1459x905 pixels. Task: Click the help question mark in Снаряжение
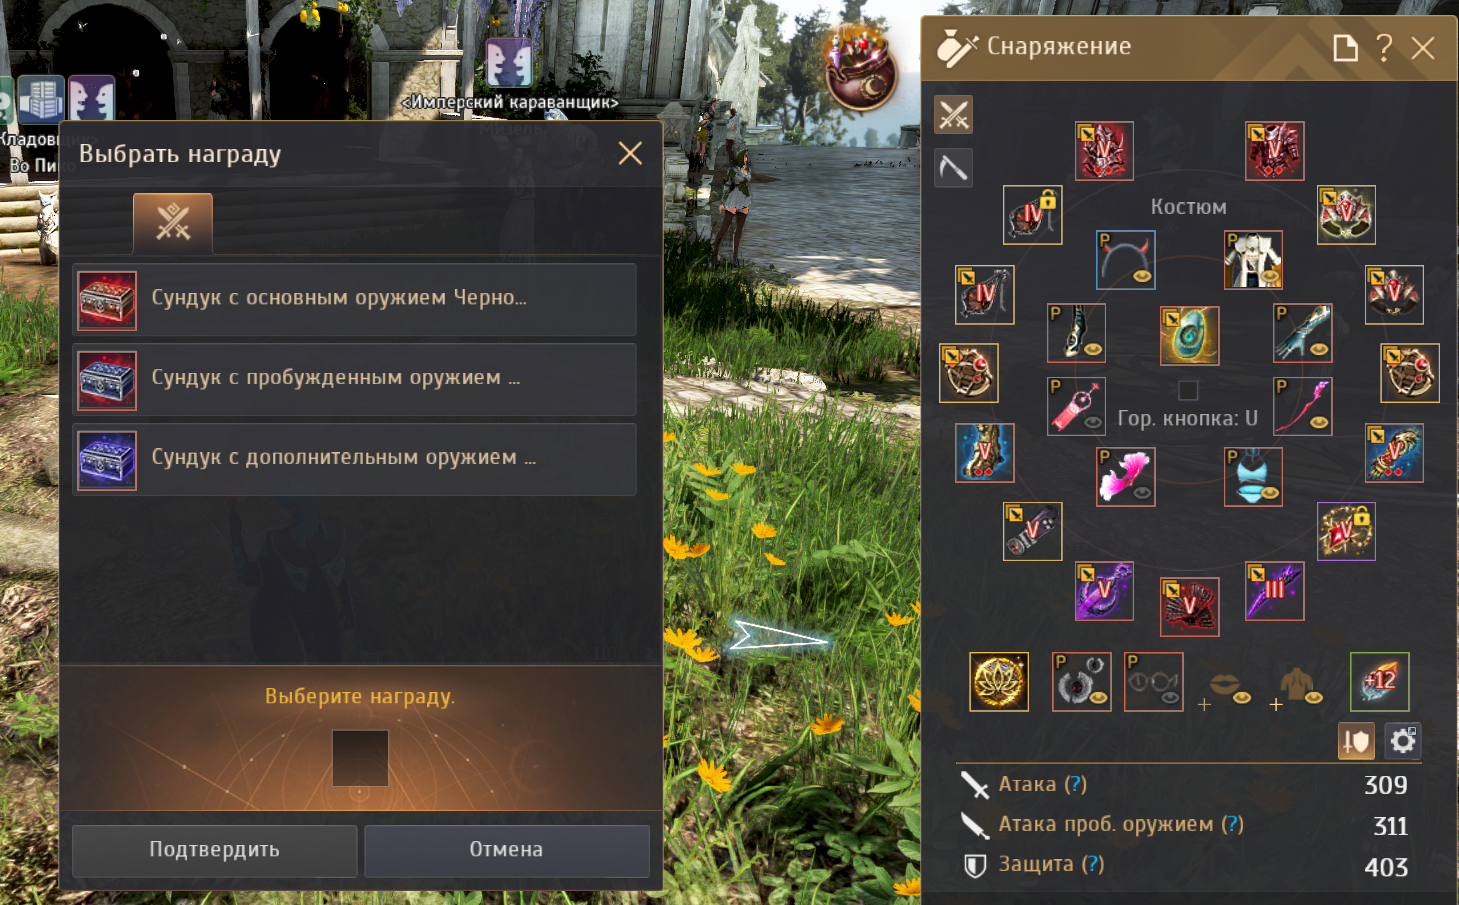pyautogui.click(x=1384, y=47)
